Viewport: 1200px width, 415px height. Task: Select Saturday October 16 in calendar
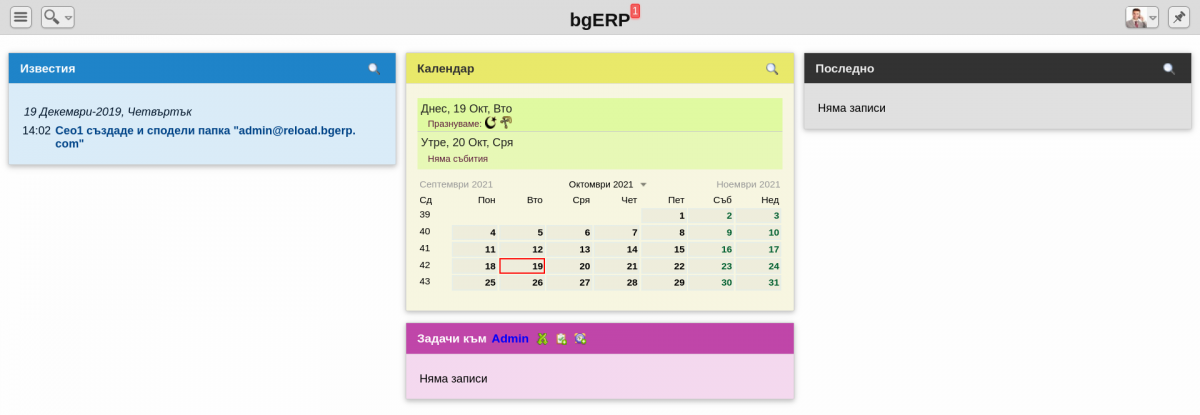click(x=711, y=249)
